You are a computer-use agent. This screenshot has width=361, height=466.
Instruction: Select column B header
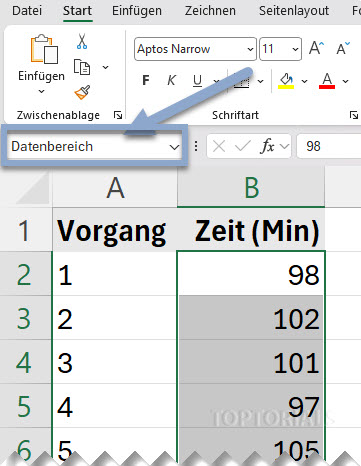pos(251,188)
